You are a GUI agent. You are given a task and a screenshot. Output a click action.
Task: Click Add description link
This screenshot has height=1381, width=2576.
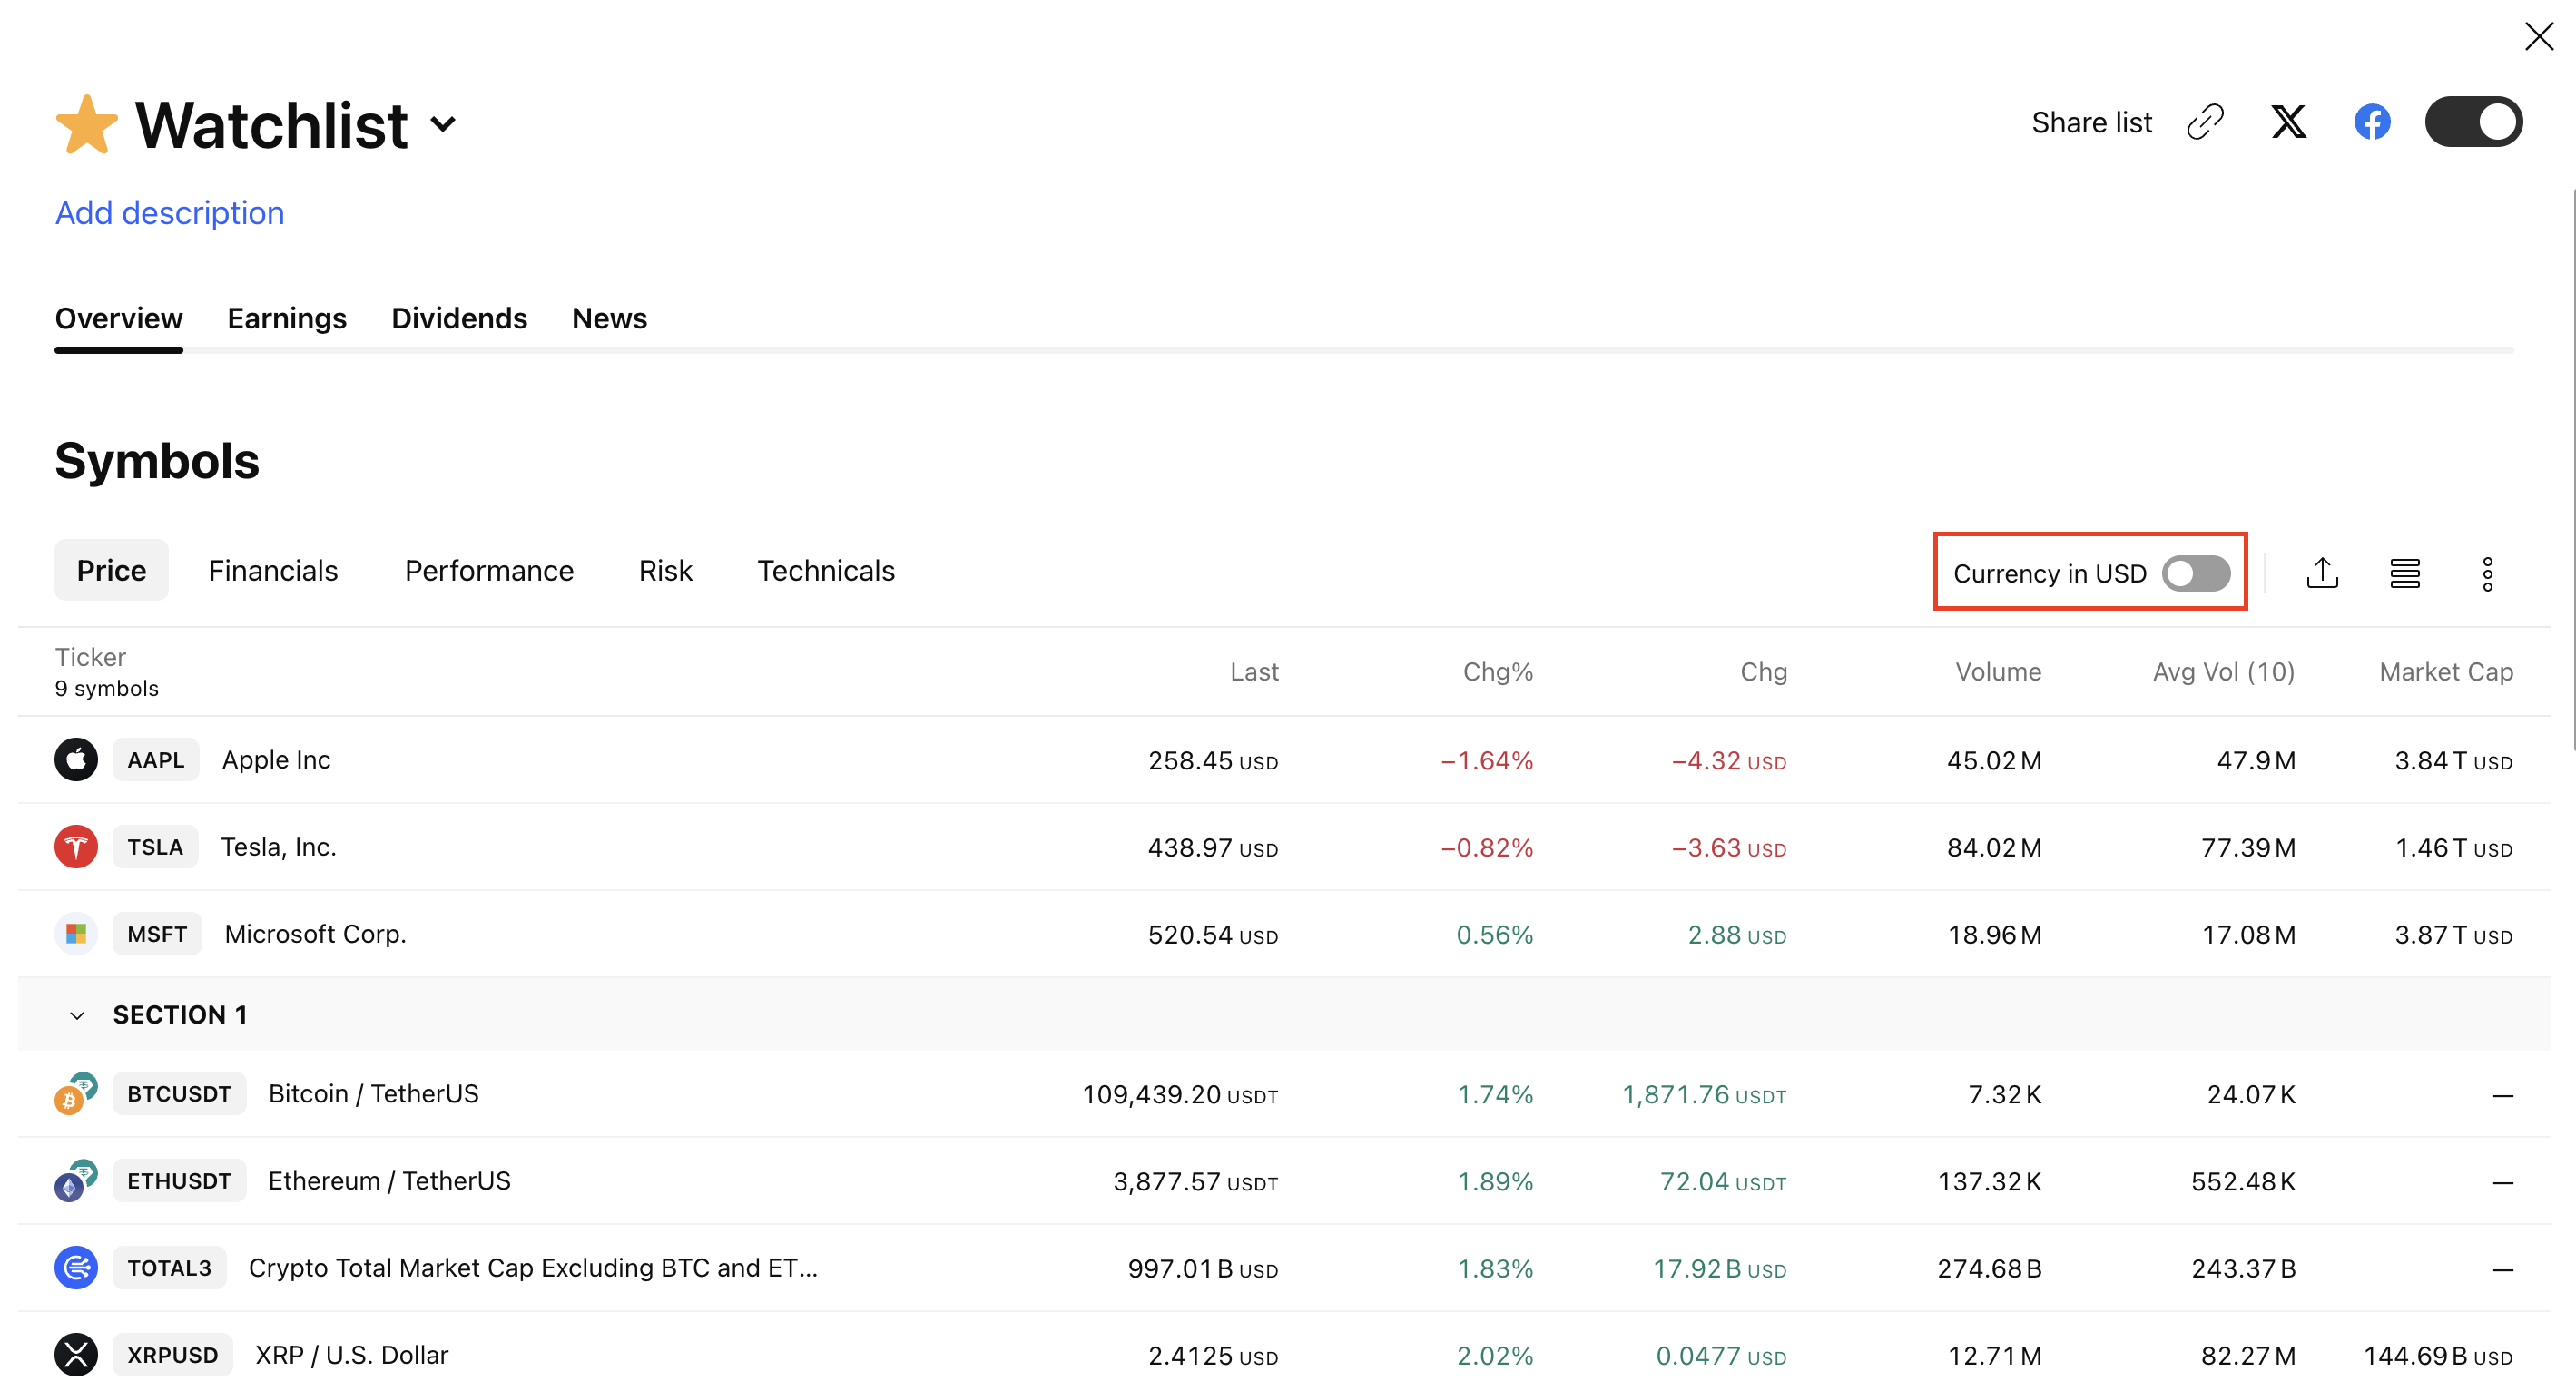169,213
